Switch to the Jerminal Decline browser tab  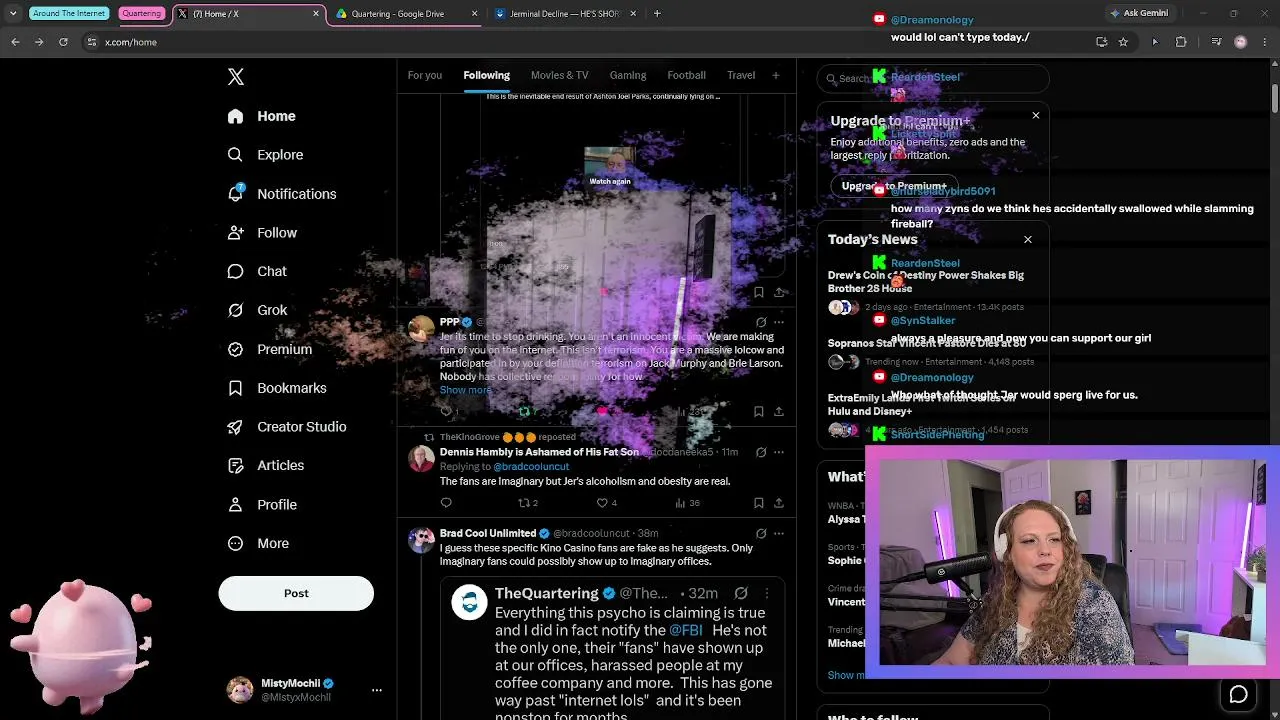pos(565,14)
